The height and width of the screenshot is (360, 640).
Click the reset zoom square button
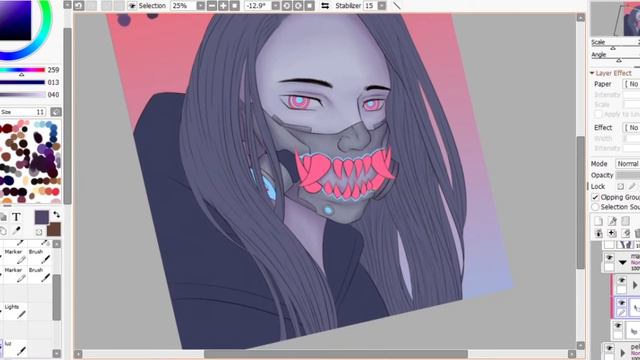pos(234,6)
